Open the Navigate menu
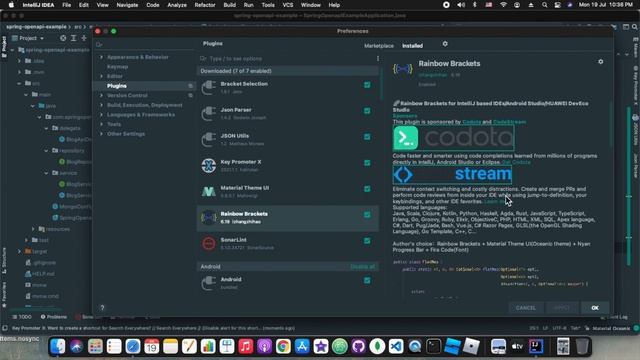Screen dimensions: 640x360 127,5
